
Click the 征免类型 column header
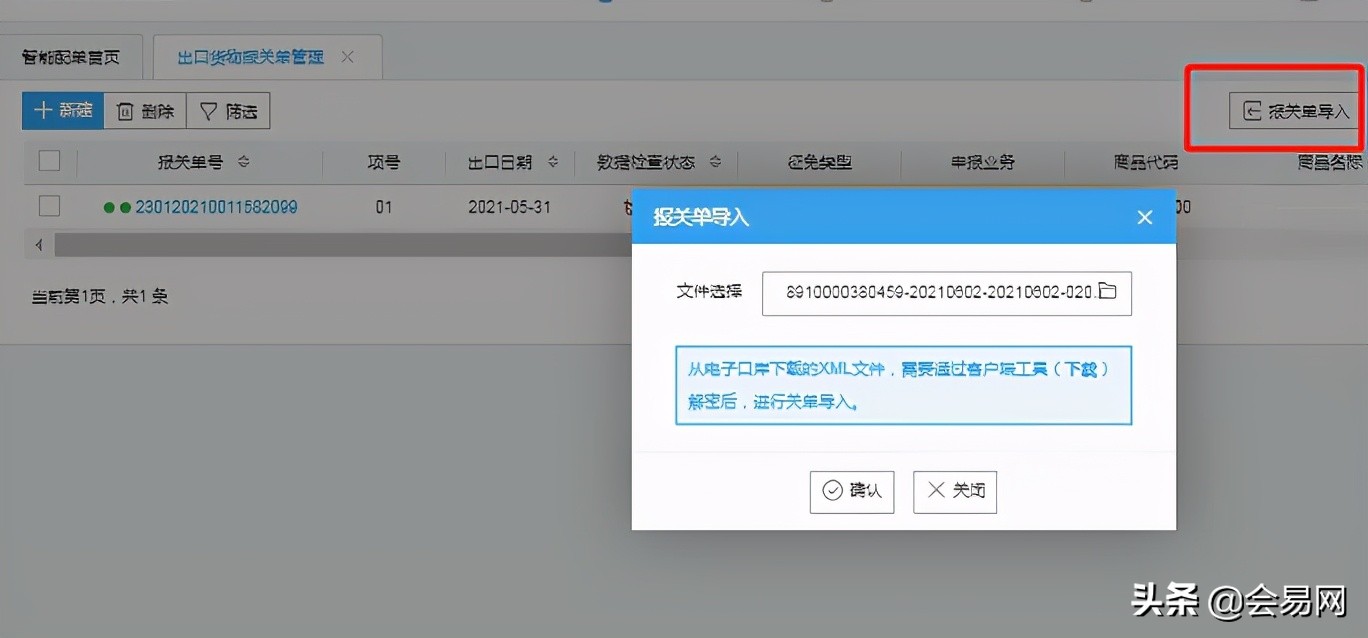[x=820, y=162]
